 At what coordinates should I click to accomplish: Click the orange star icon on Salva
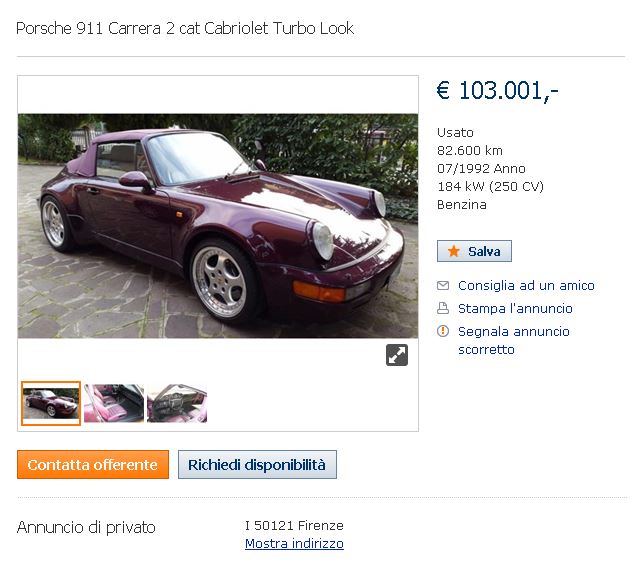(454, 251)
